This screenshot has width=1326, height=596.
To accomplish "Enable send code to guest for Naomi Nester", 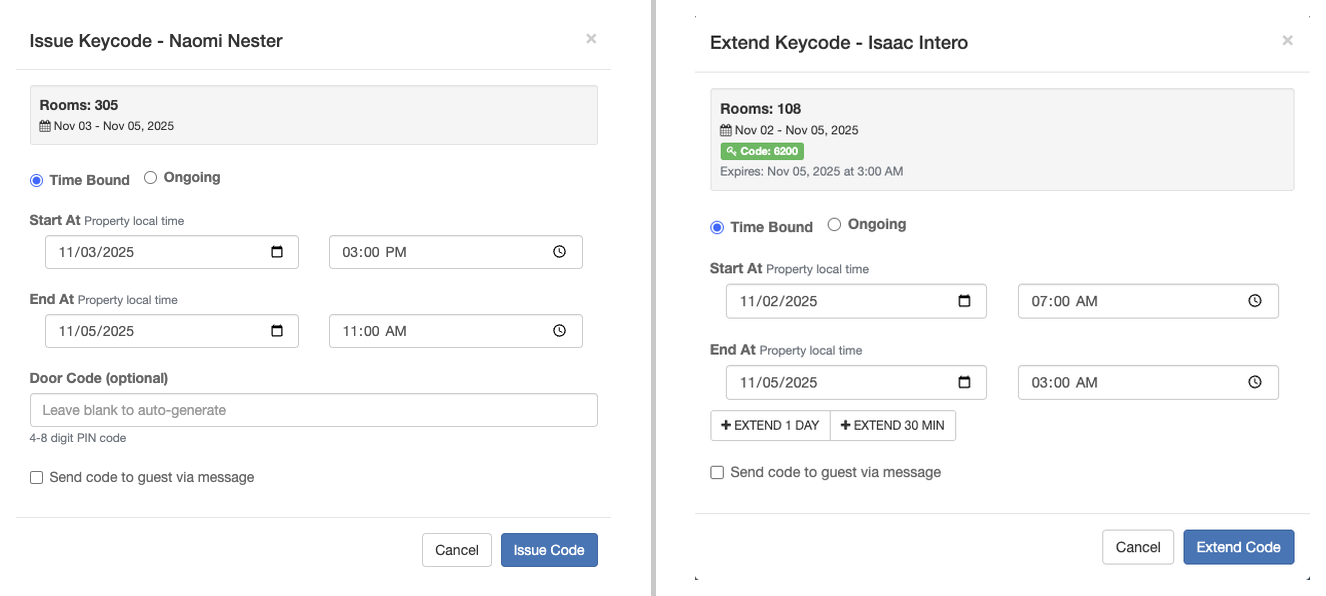I will point(37,478).
